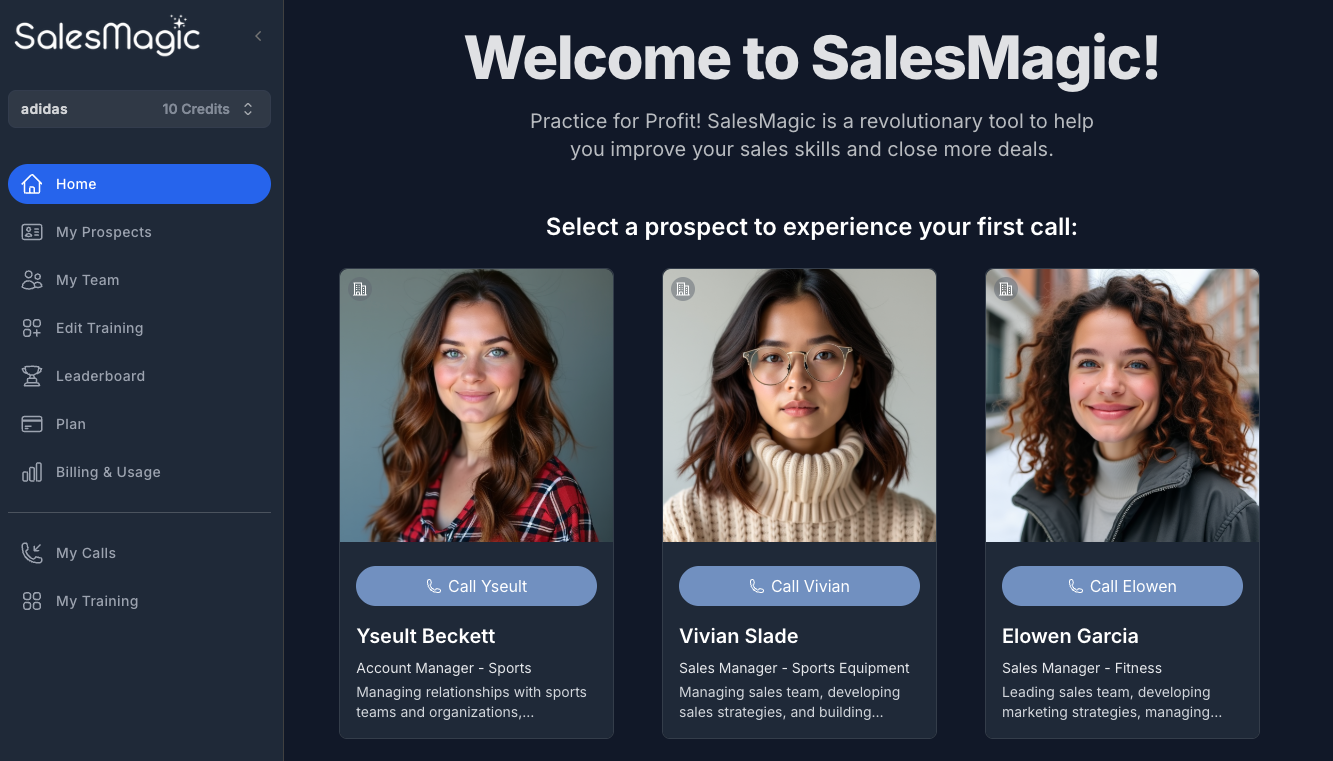Click the My Prospects contact card icon

pyautogui.click(x=32, y=232)
